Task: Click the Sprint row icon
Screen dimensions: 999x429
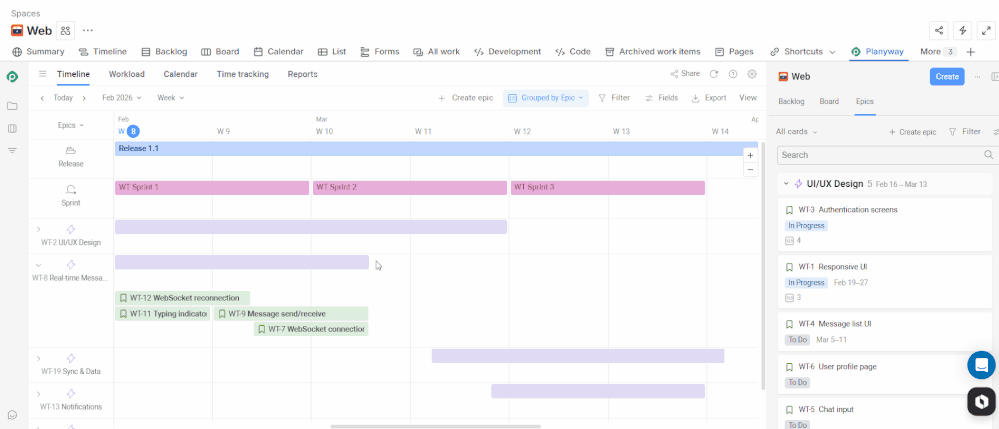Action: click(71, 189)
